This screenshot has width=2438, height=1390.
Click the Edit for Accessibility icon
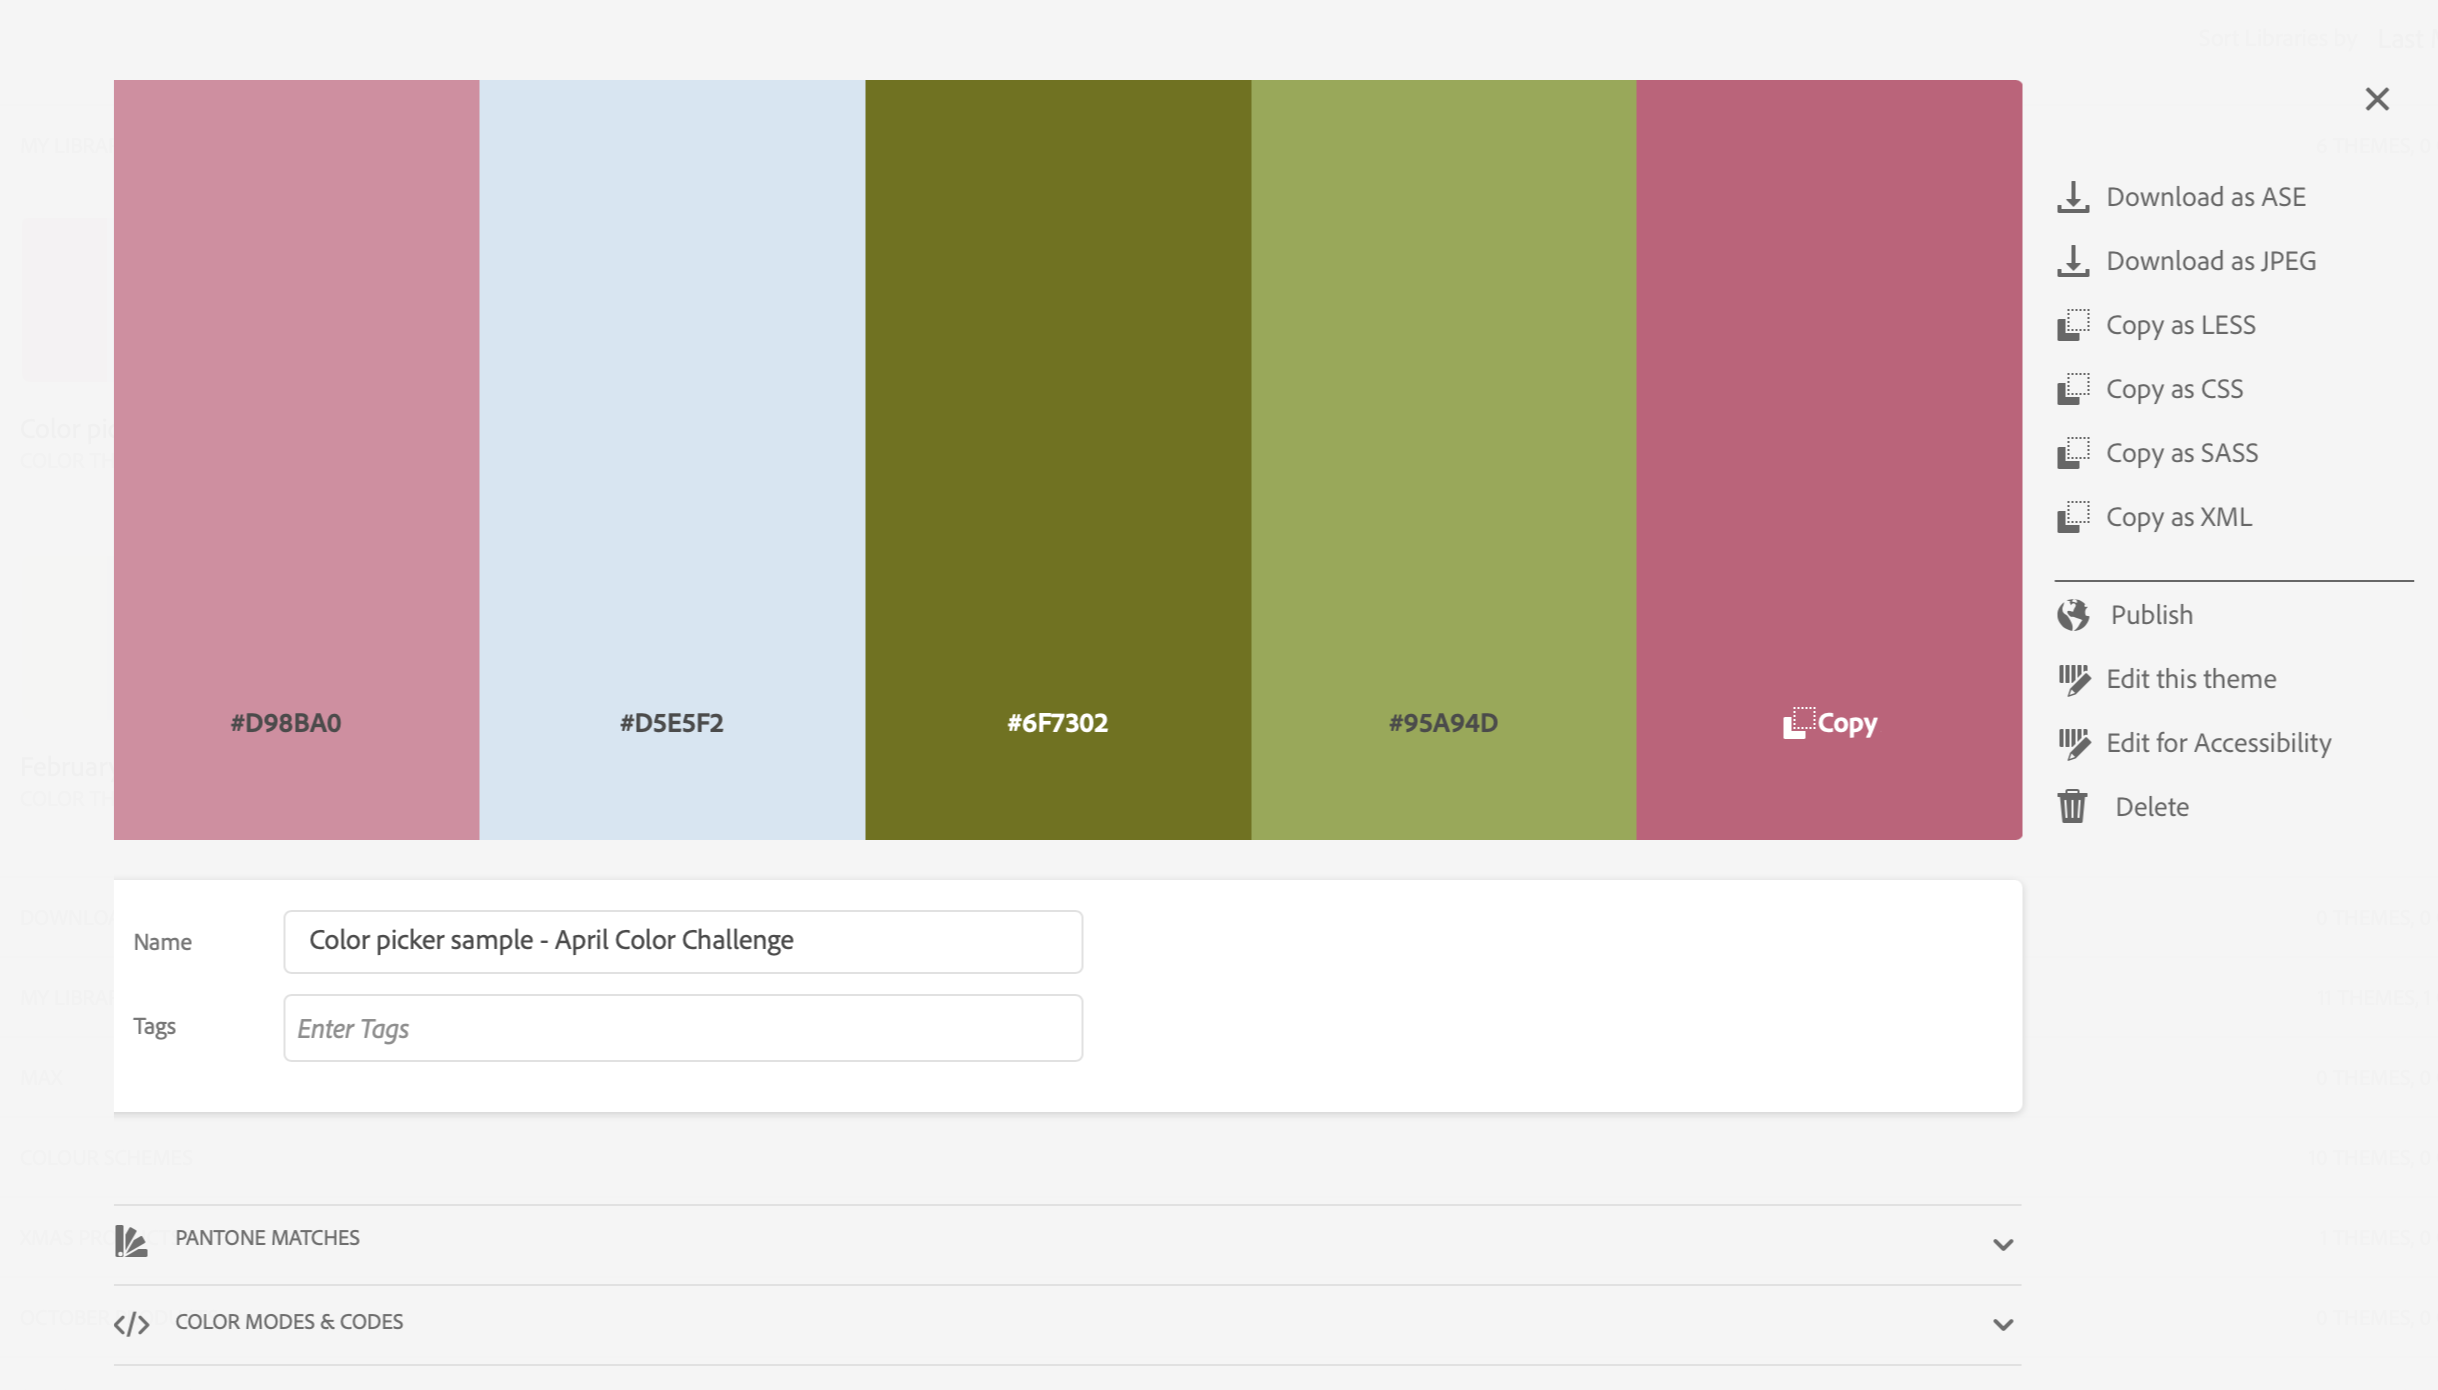tap(2073, 743)
